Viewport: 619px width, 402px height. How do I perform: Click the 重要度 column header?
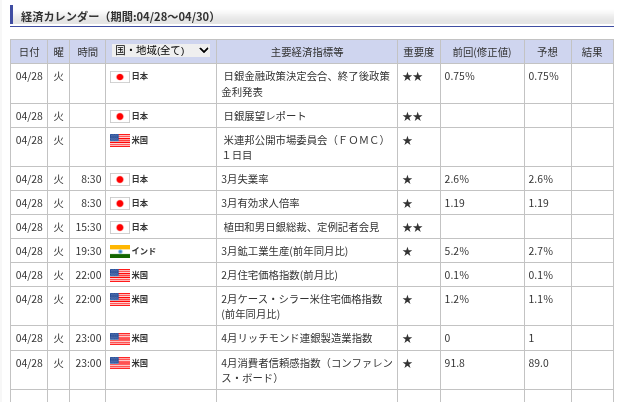click(418, 51)
